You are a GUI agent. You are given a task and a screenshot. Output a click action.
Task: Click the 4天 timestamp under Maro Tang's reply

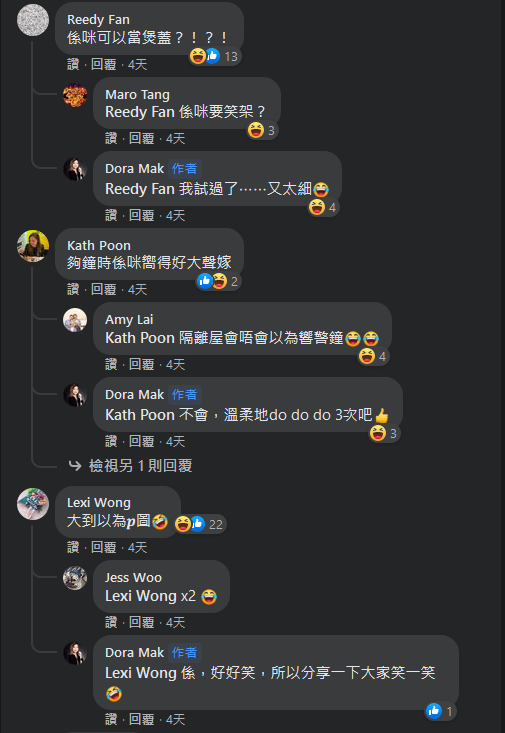(175, 138)
